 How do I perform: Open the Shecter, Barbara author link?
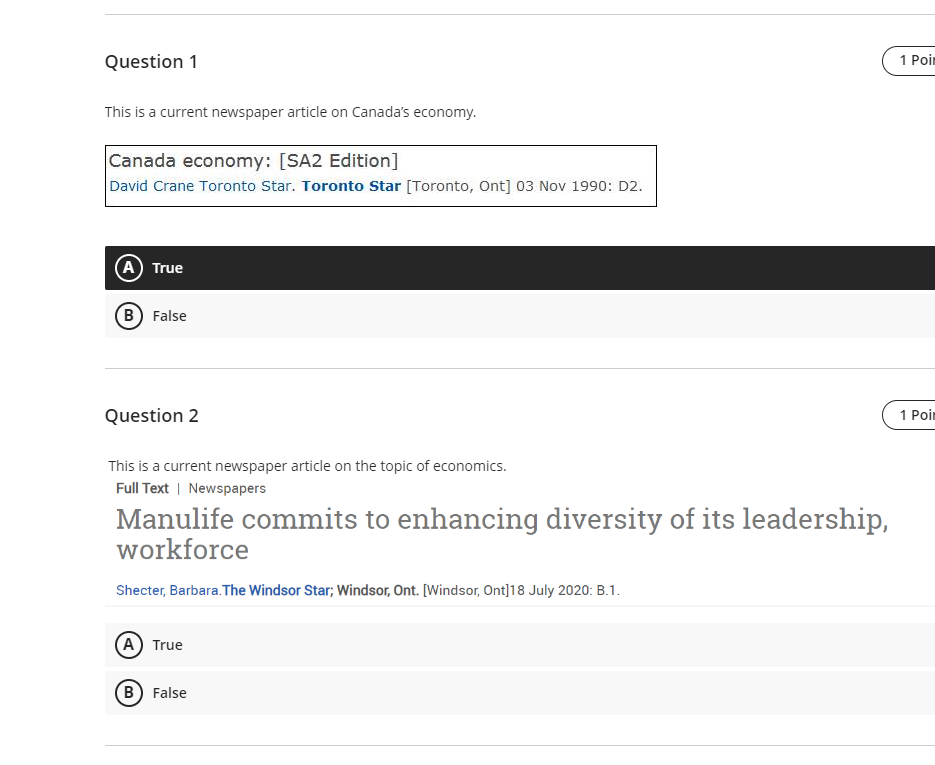tap(167, 590)
